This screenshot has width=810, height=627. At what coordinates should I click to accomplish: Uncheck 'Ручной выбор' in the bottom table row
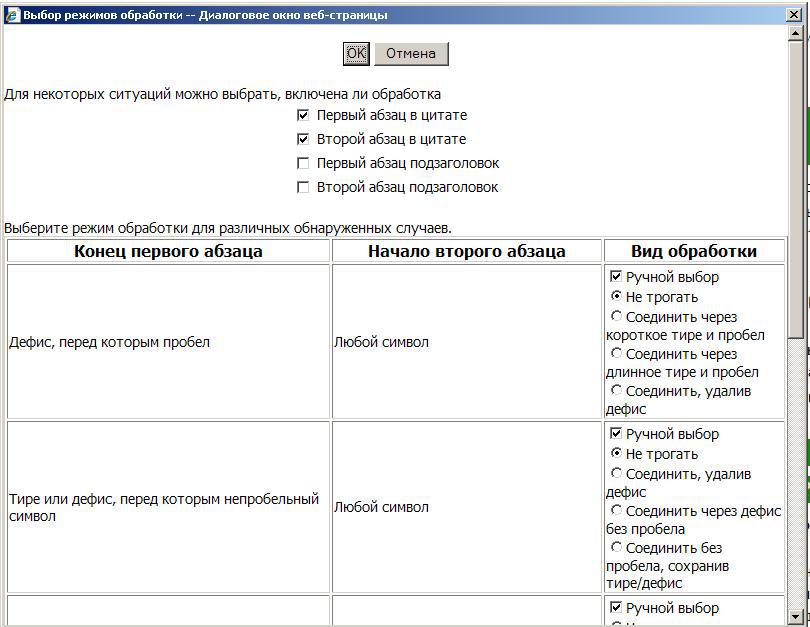[x=614, y=608]
